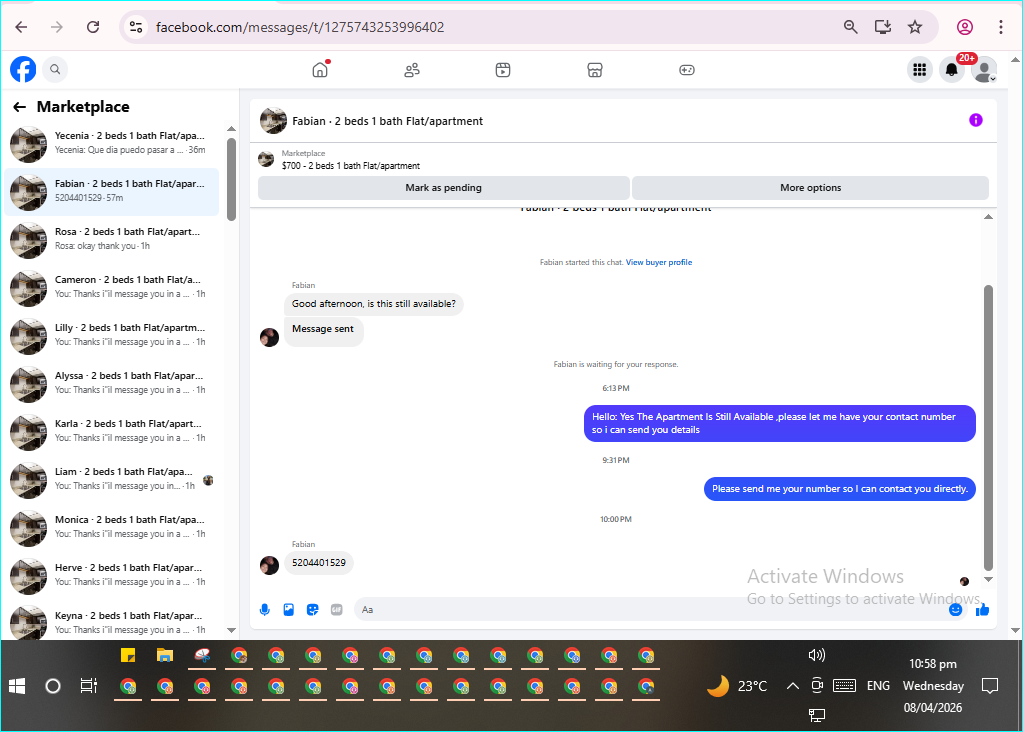Screen dimensions: 1023x732
Task: Open the Chrome profile icon
Action: (x=965, y=27)
